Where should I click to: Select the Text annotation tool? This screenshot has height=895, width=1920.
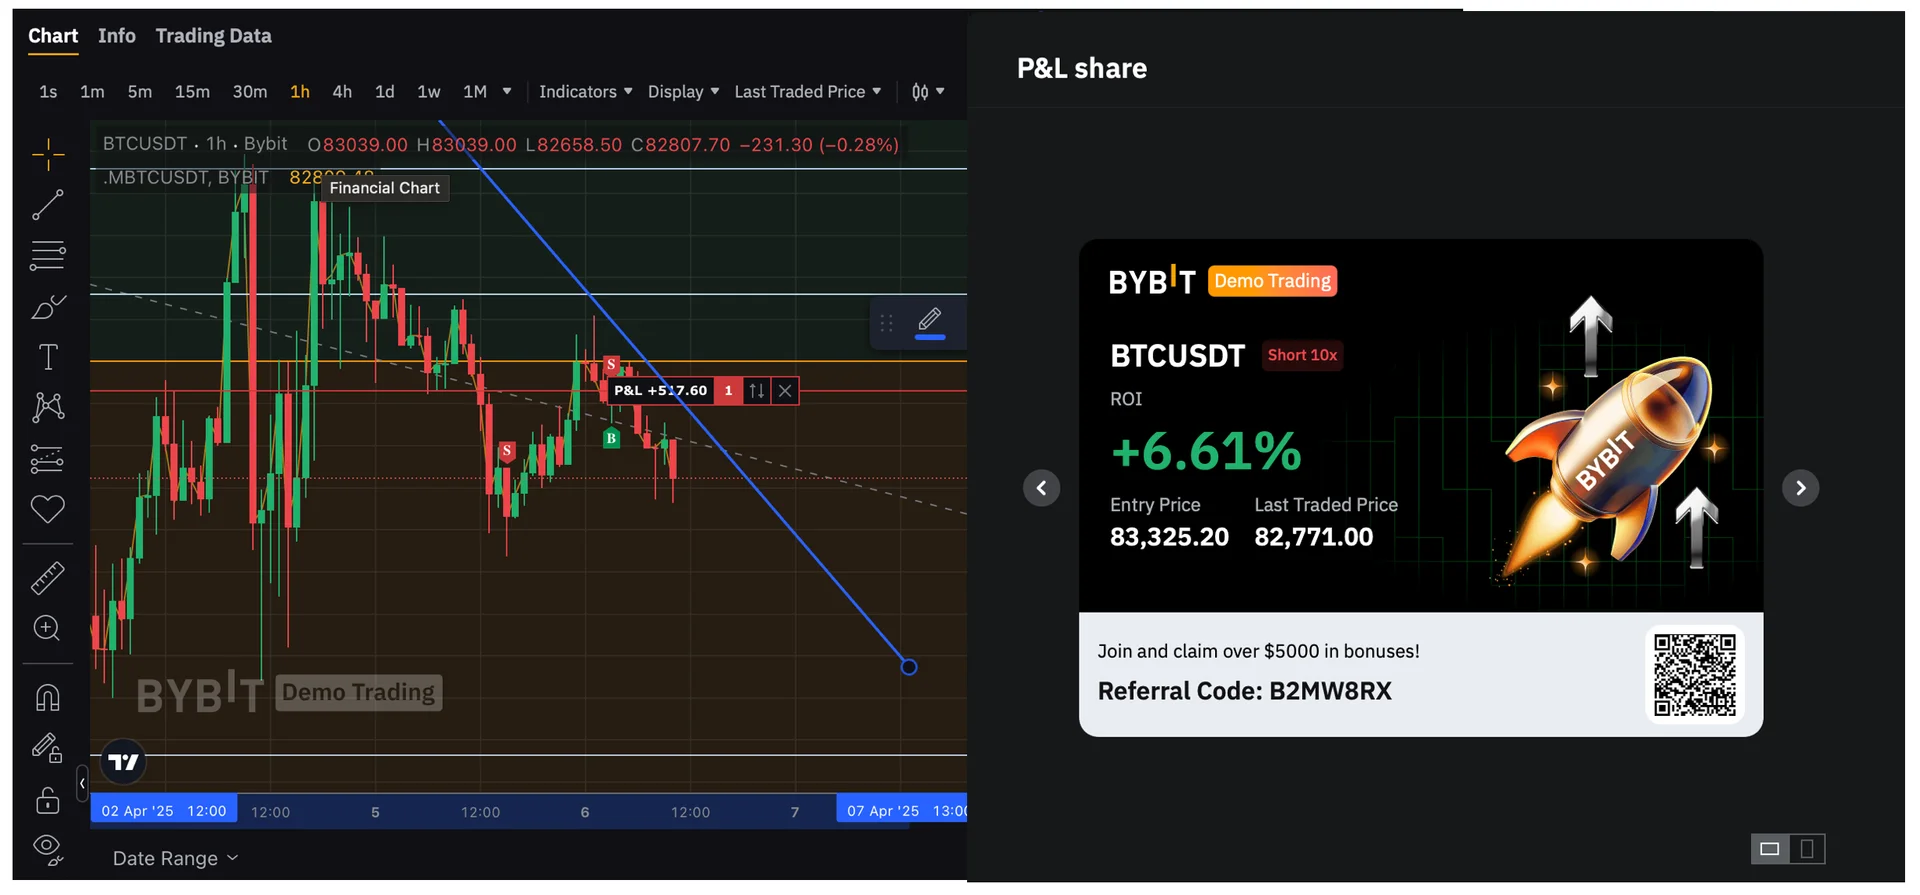pos(48,357)
